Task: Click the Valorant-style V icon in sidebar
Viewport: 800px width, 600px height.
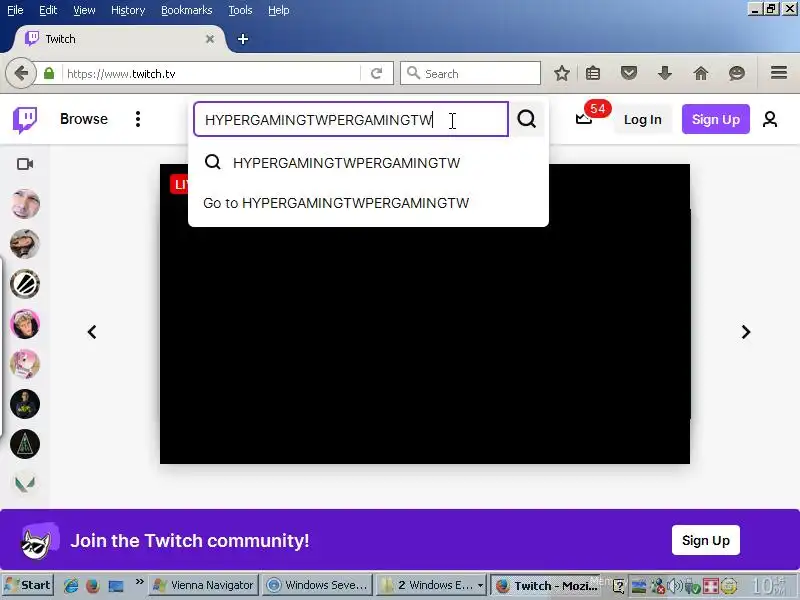Action: pos(25,483)
